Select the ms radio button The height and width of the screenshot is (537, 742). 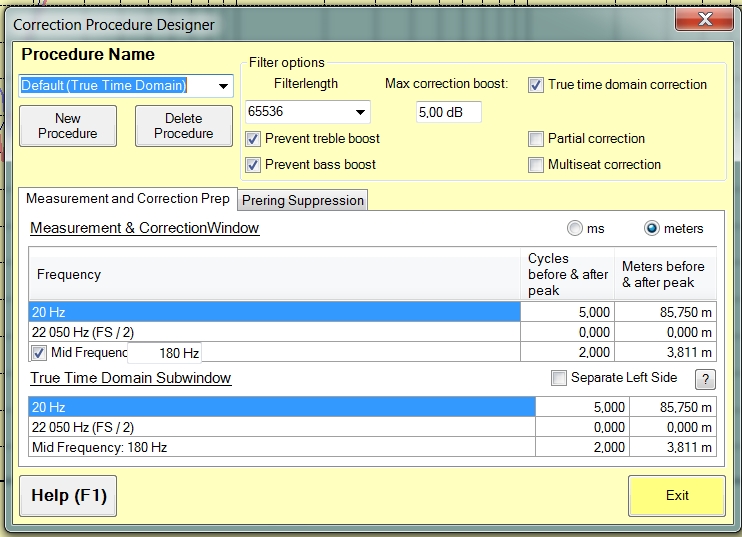574,228
